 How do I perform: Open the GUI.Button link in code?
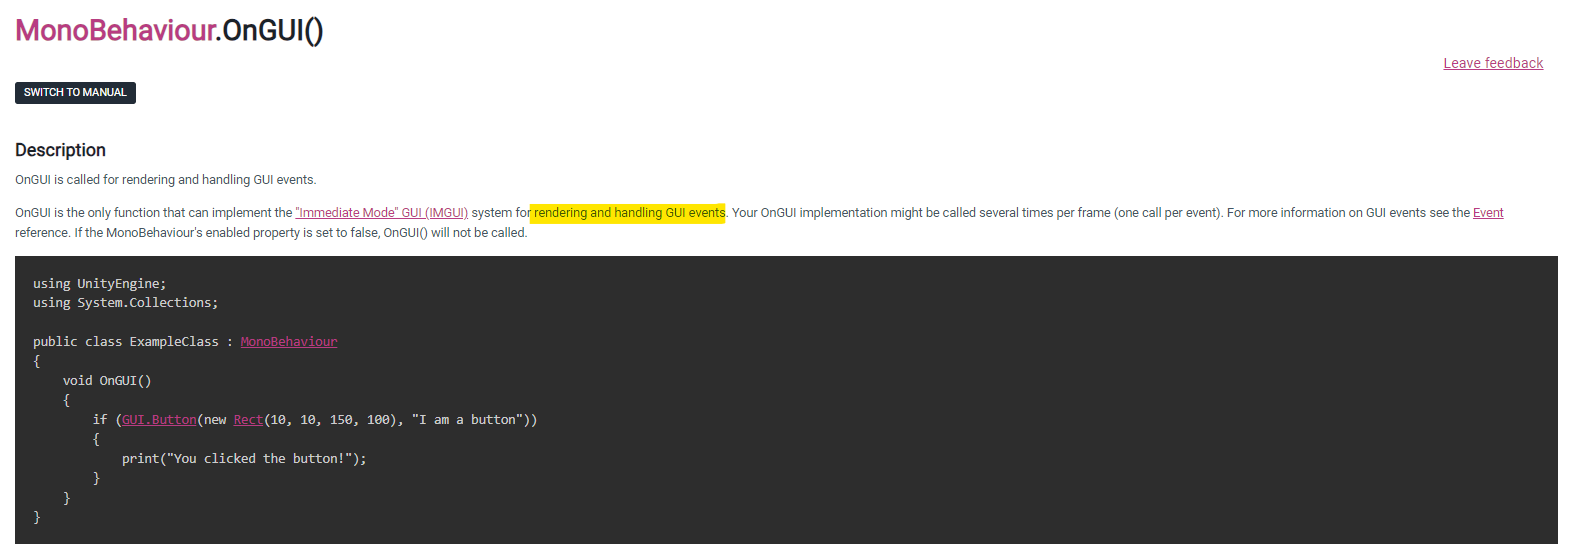pos(159,420)
